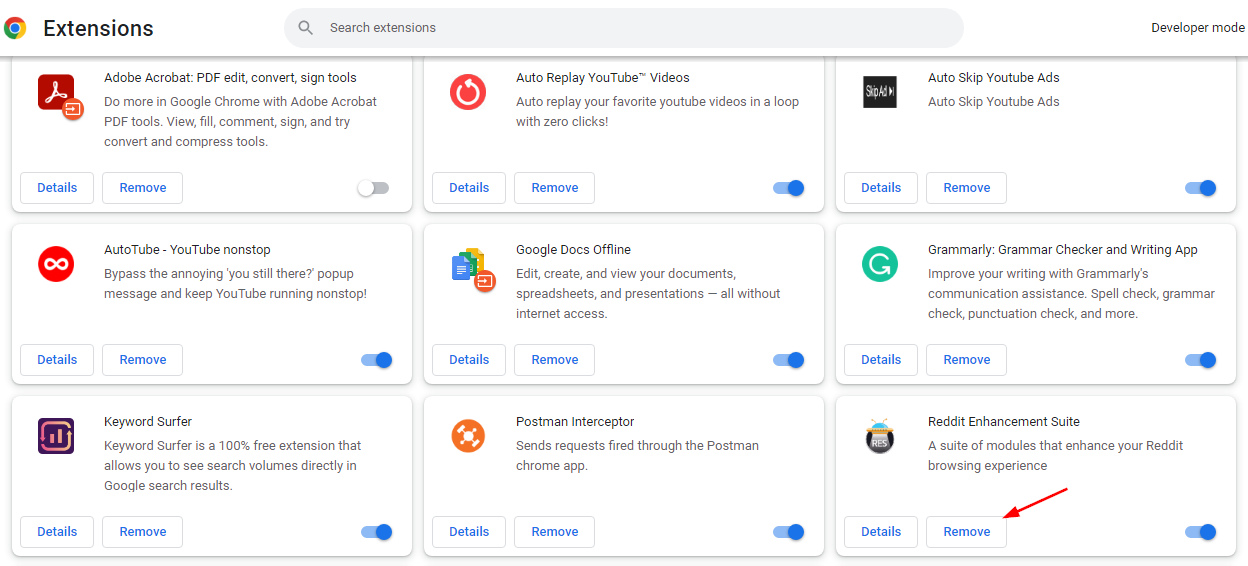Viewport: 1248px width, 566px height.
Task: Turn off Keyword Surfer extension toggle
Action: click(377, 532)
